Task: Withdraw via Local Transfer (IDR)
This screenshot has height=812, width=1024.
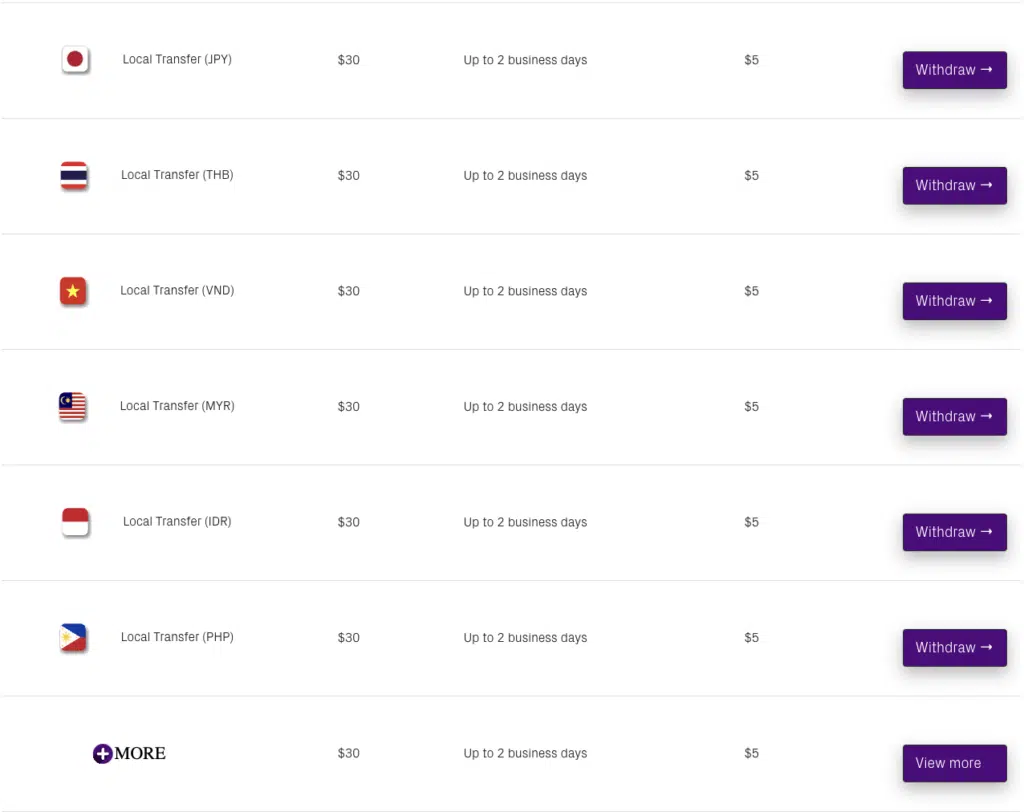Action: tap(954, 532)
